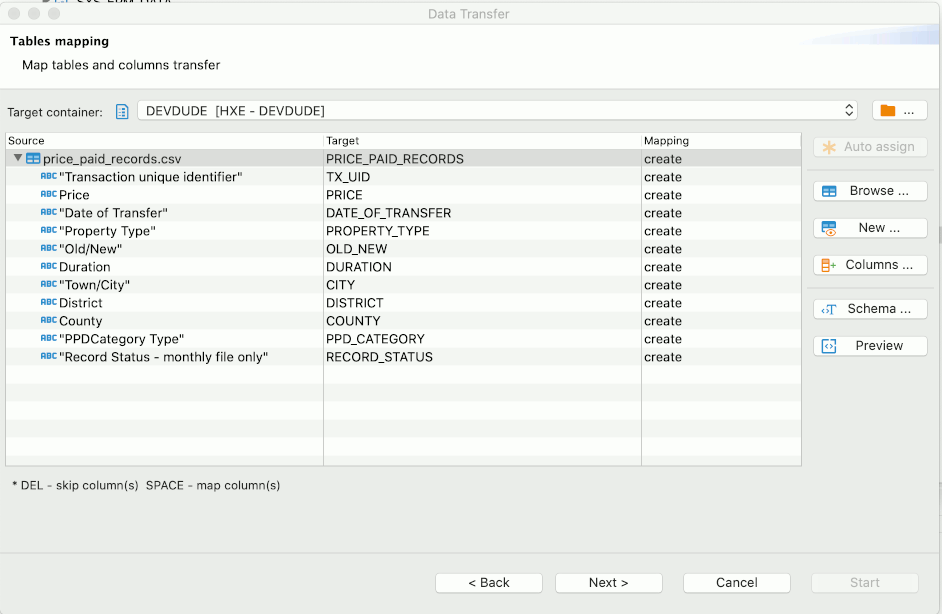Click ABC icon of "Town/City"
This screenshot has width=942, height=614.
click(x=49, y=284)
